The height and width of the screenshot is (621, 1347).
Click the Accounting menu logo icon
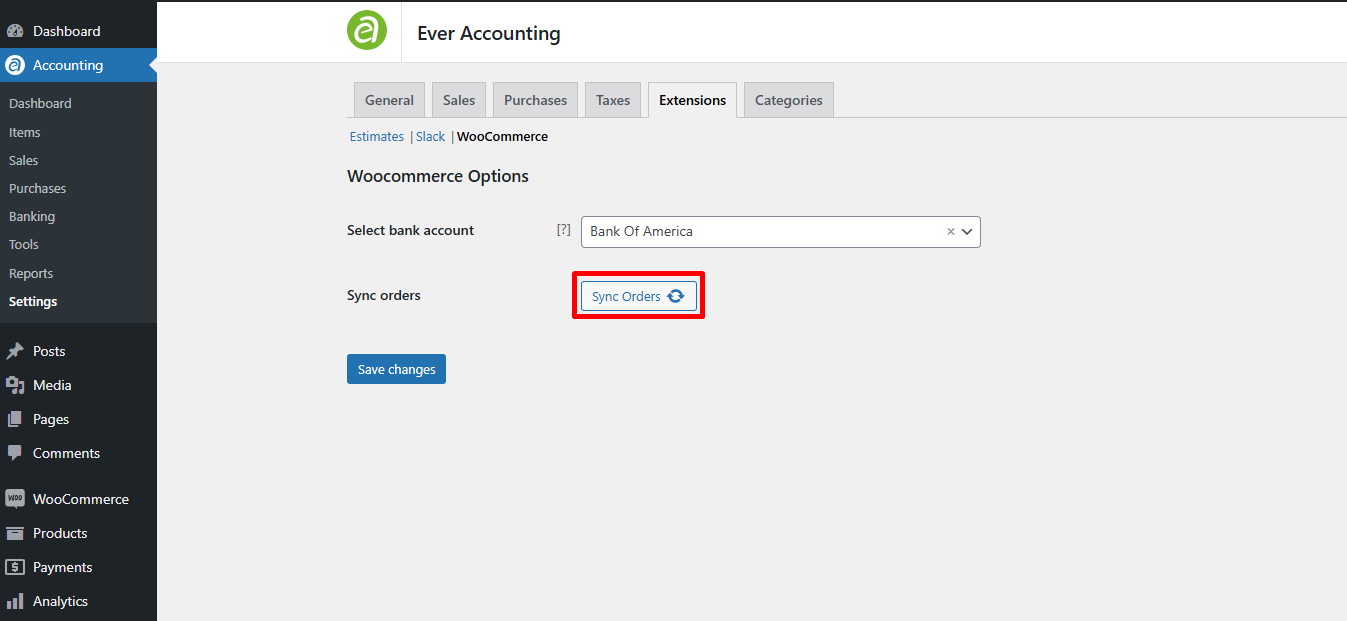point(15,65)
